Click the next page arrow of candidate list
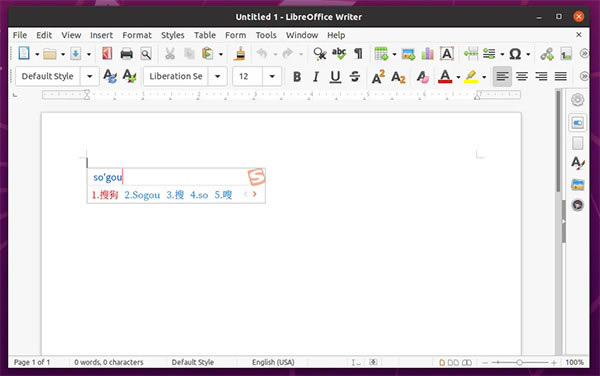 [x=254, y=194]
